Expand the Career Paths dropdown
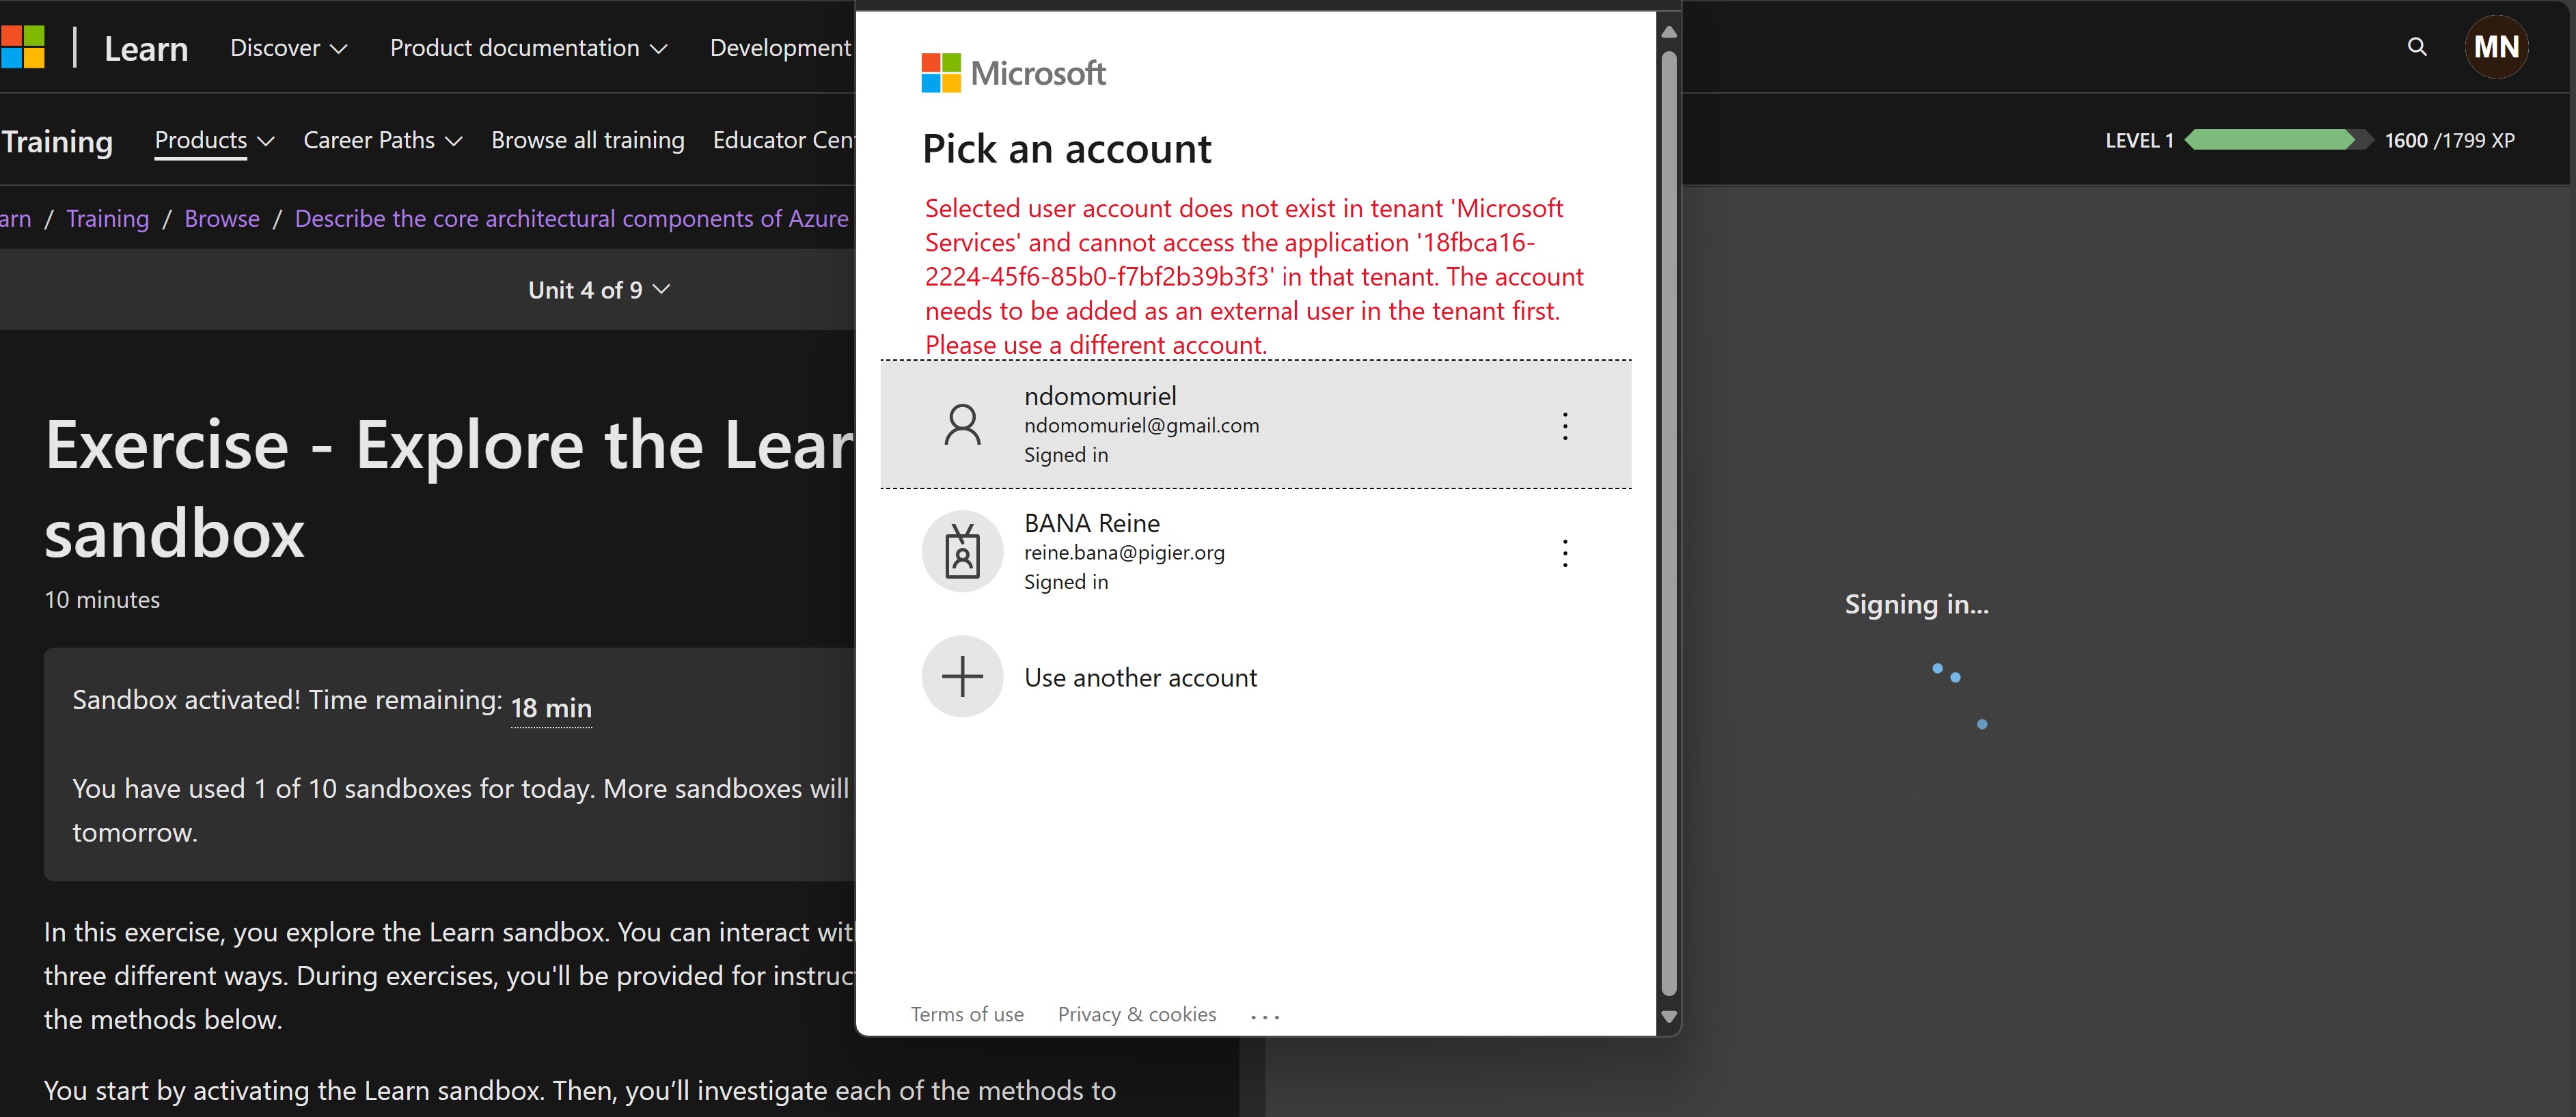This screenshot has width=2576, height=1117. (382, 140)
